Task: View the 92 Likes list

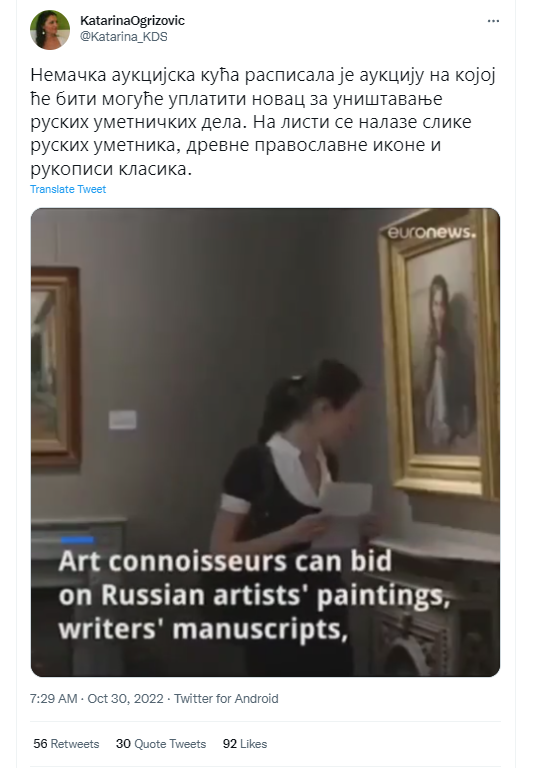Action: click(245, 744)
